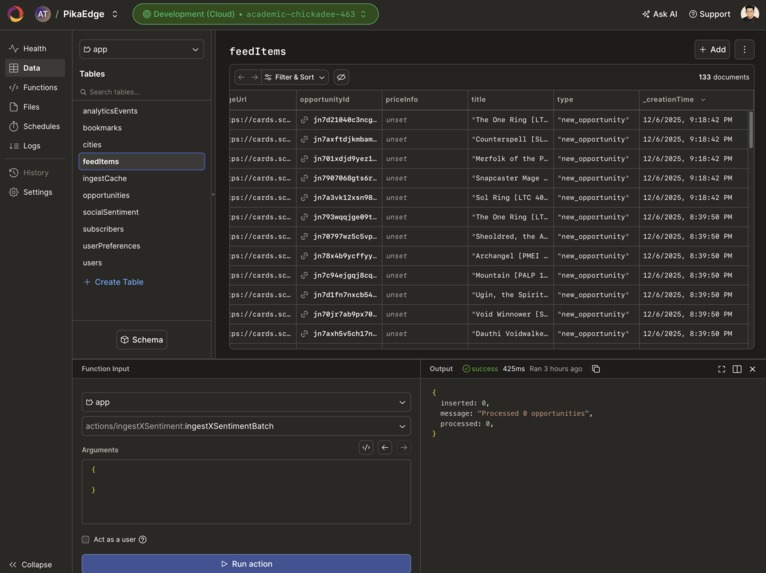Select the "Void Winnower" title cell
This screenshot has height=573, width=766.
510,314
